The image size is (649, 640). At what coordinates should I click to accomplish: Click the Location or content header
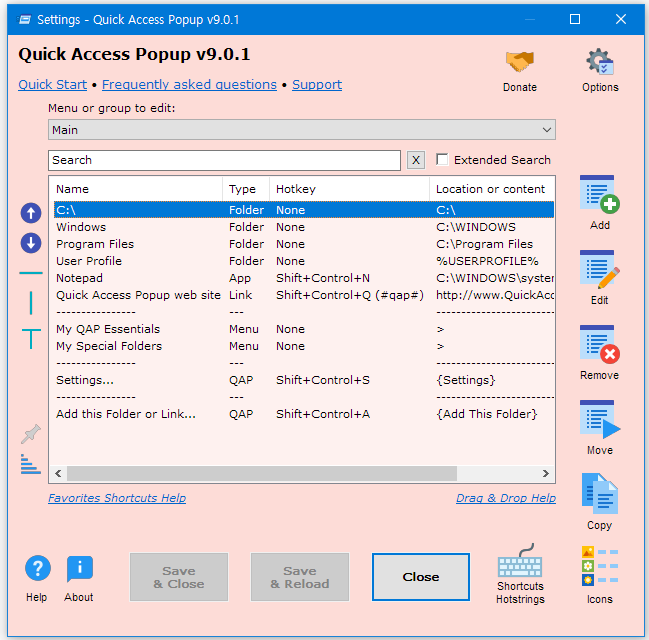(x=492, y=189)
